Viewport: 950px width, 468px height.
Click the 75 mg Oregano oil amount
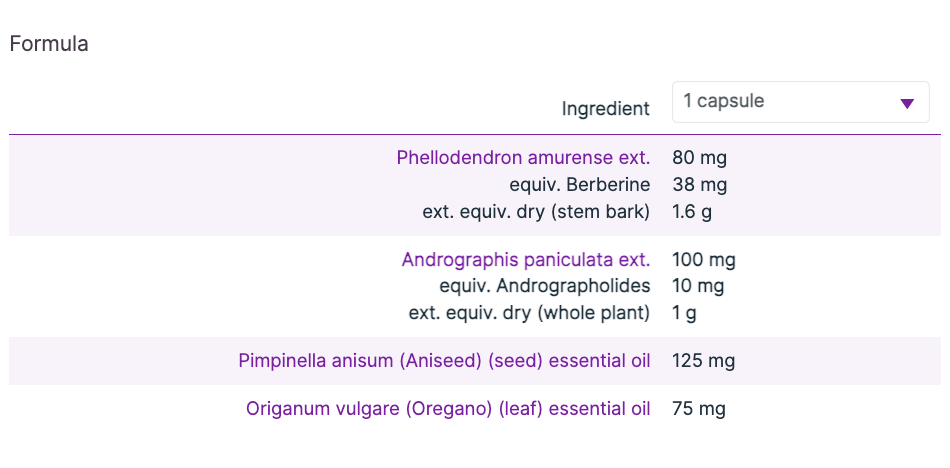tap(699, 409)
